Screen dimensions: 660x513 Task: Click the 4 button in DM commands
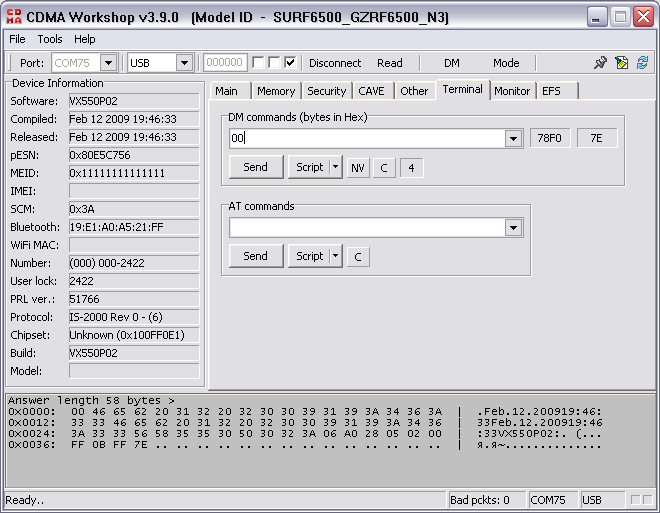(411, 168)
